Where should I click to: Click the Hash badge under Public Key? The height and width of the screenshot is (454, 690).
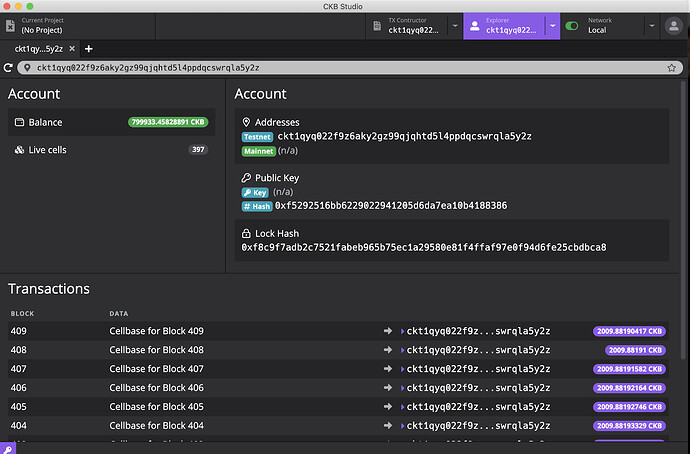(257, 206)
